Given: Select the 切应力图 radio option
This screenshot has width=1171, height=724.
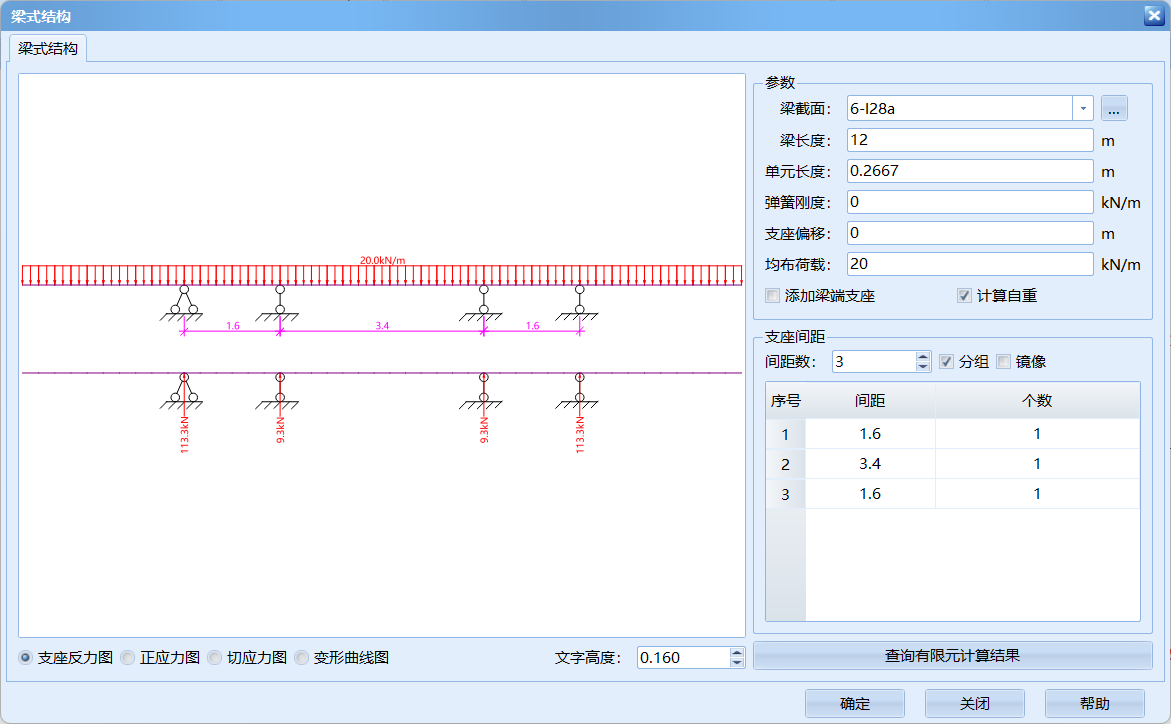Looking at the screenshot, I should (214, 658).
